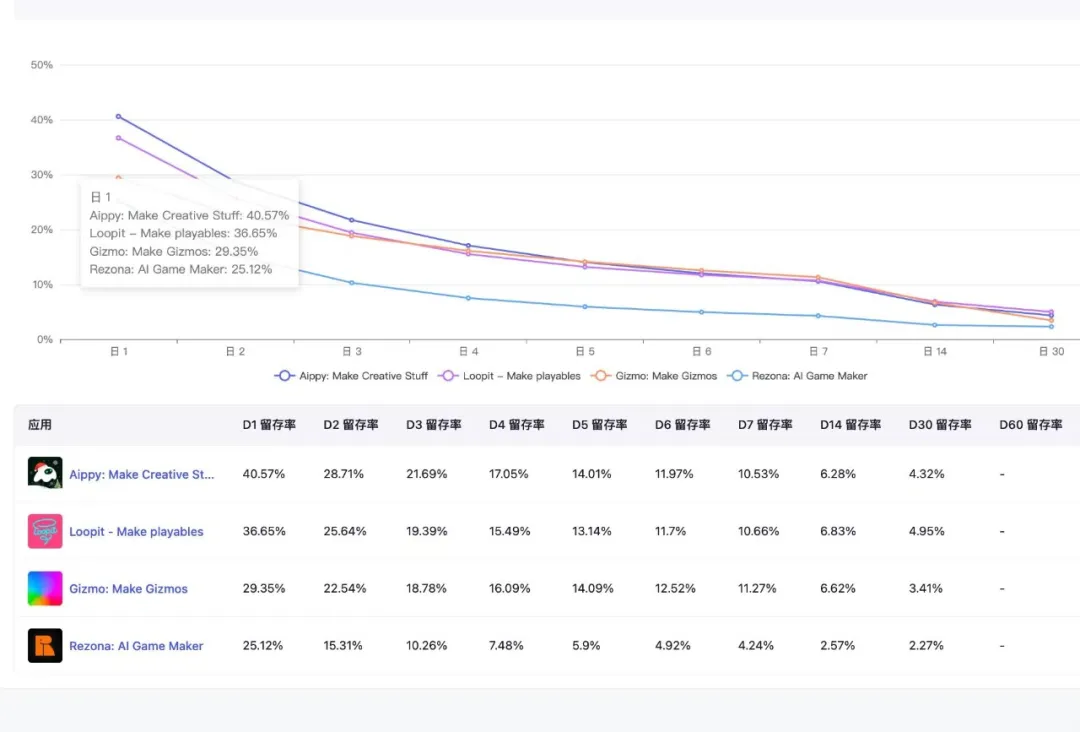This screenshot has width=1080, height=732.
Task: Open the Rezona: AI Game Maker link
Action: click(x=136, y=646)
